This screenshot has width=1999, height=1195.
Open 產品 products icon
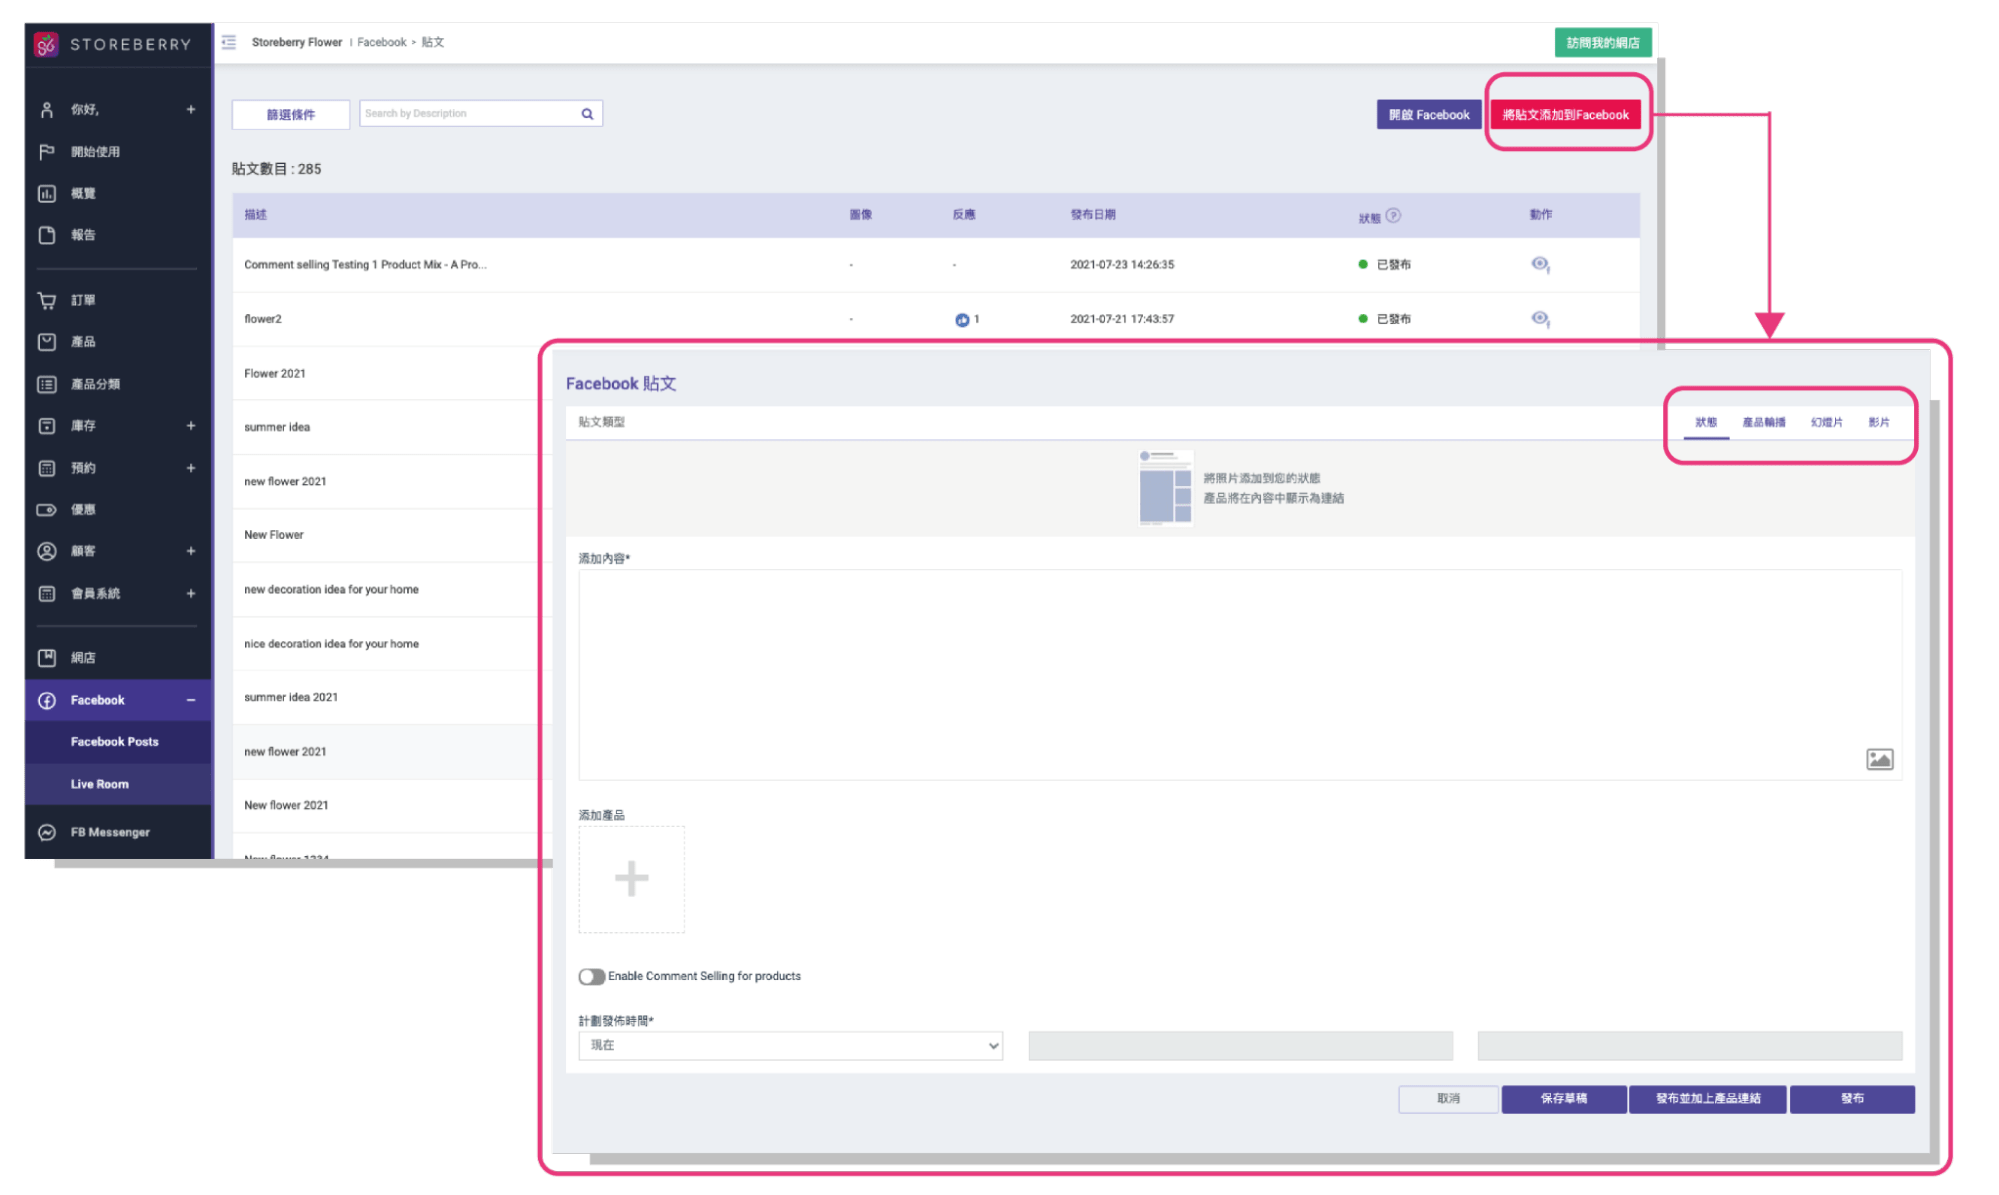46,342
